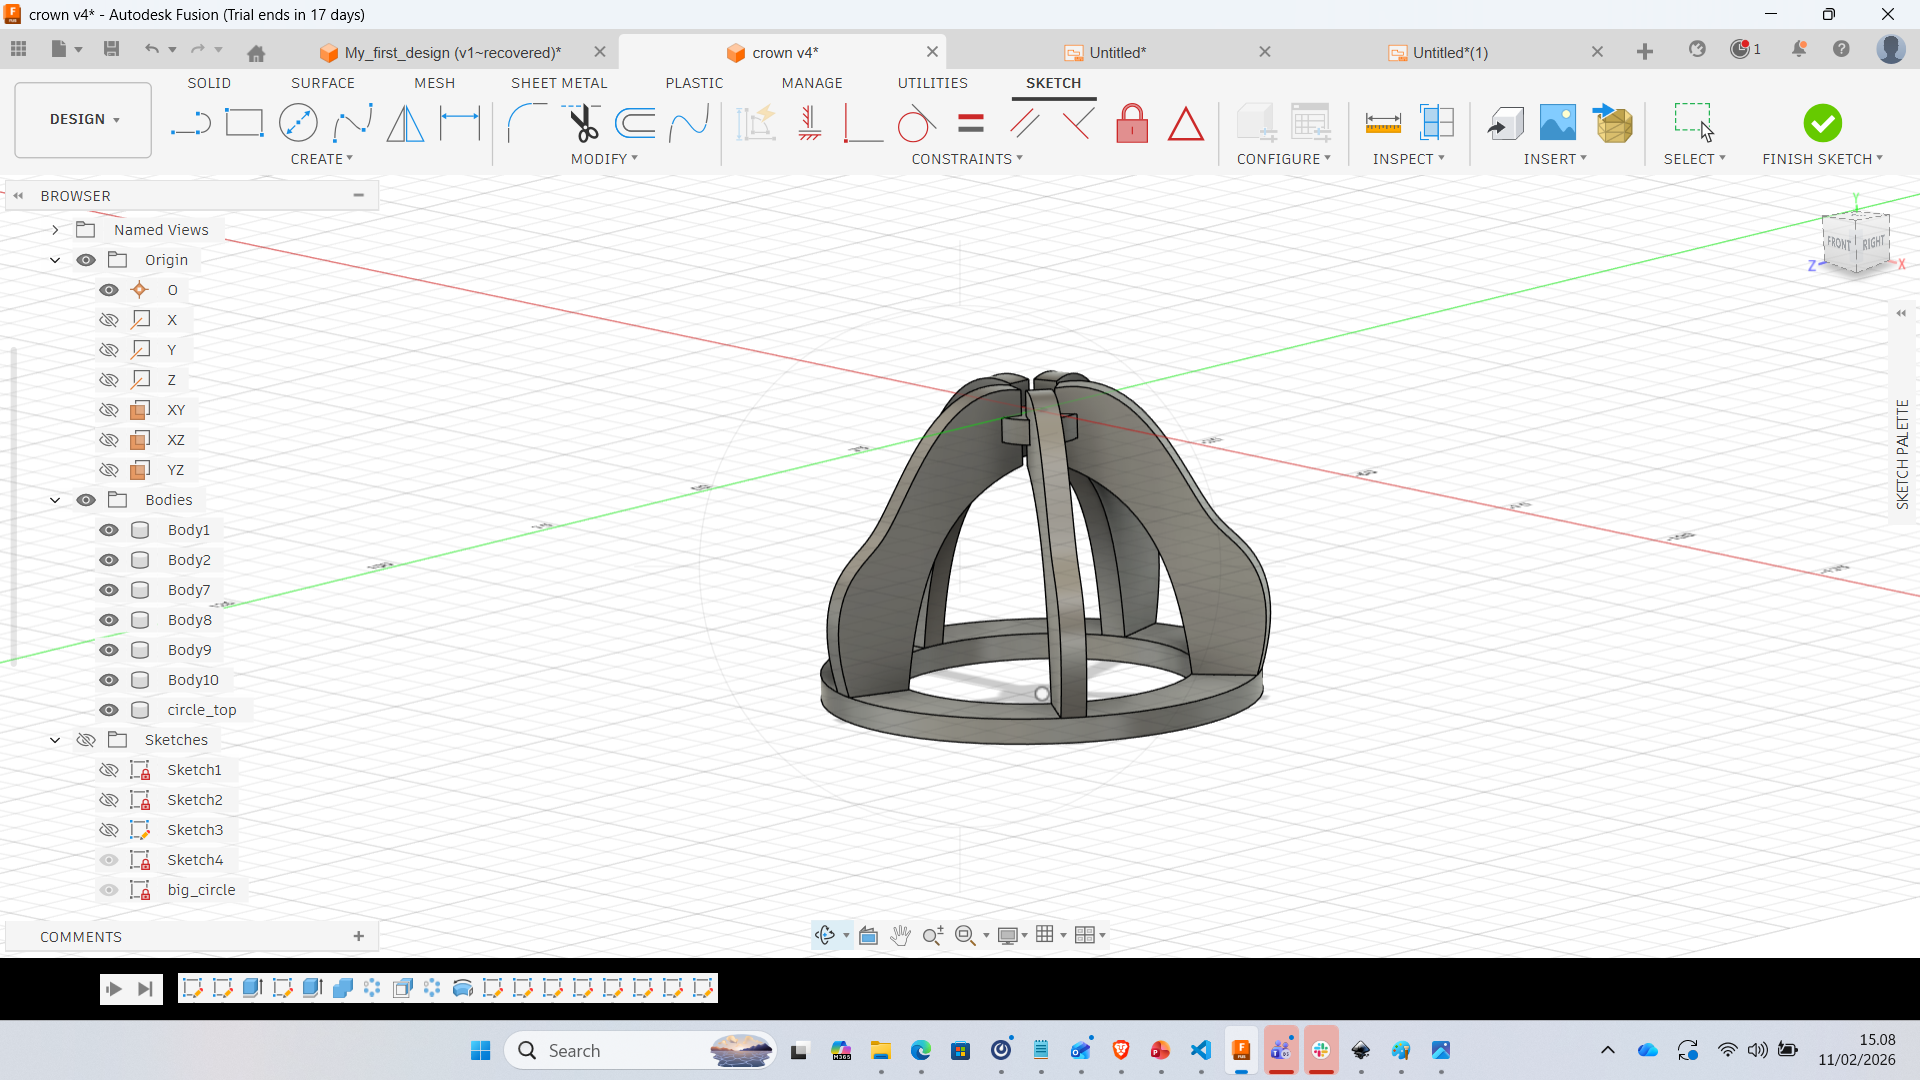Click the FINISH SKETCH button
Image resolution: width=1920 pixels, height=1080 pixels.
point(1822,124)
